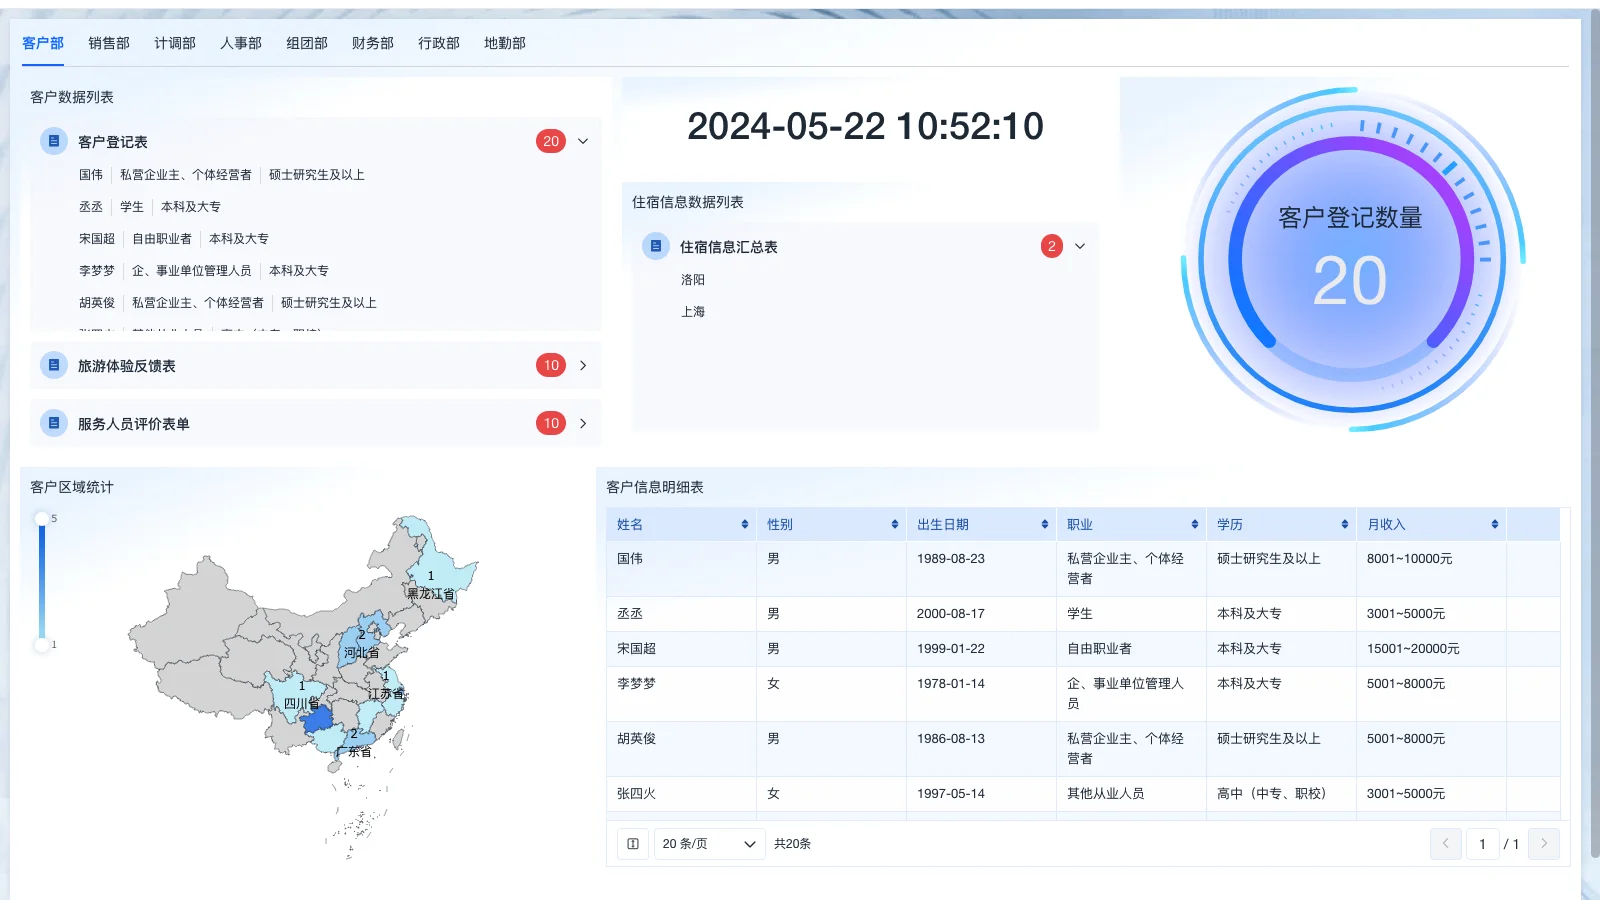
Task: Open the column settings icon in table footer
Action: pos(632,843)
